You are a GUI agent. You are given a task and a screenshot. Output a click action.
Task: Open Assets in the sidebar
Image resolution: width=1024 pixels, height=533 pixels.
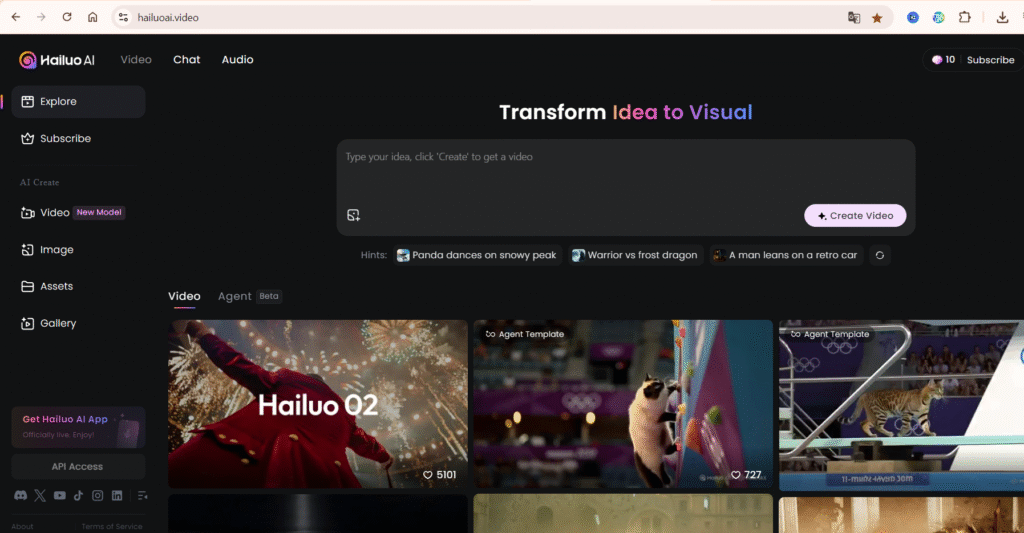(x=78, y=286)
